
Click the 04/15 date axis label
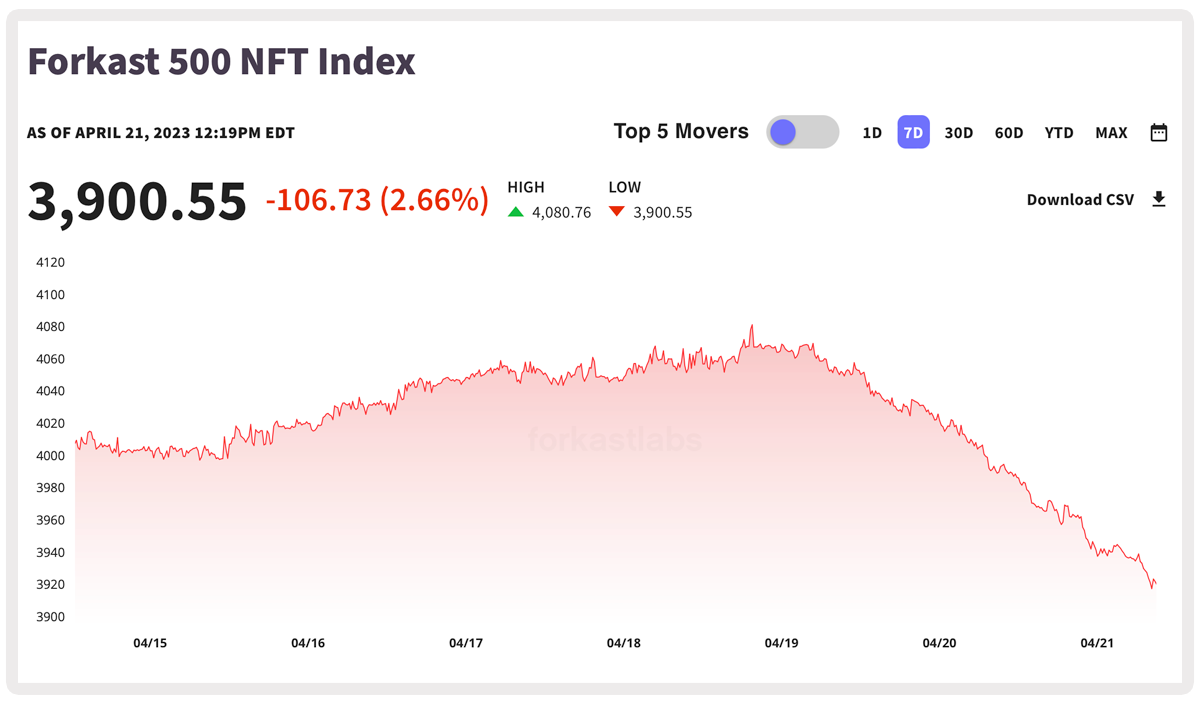(x=150, y=643)
